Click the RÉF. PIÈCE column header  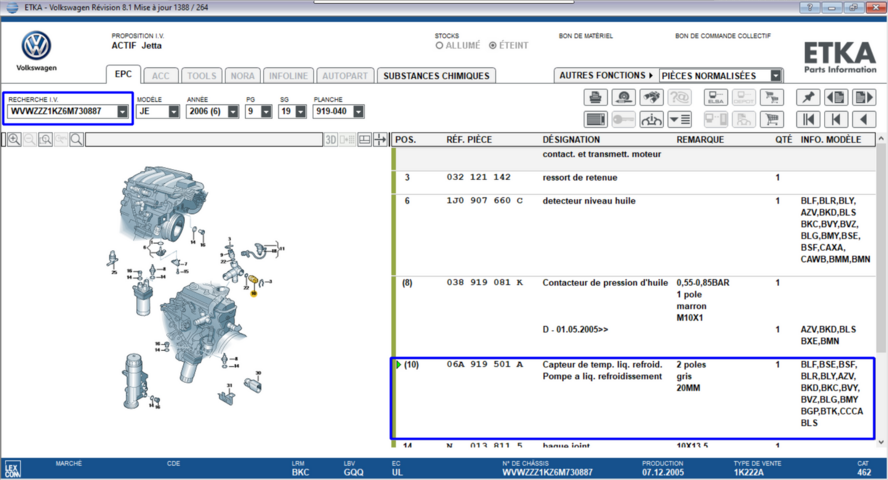point(469,140)
